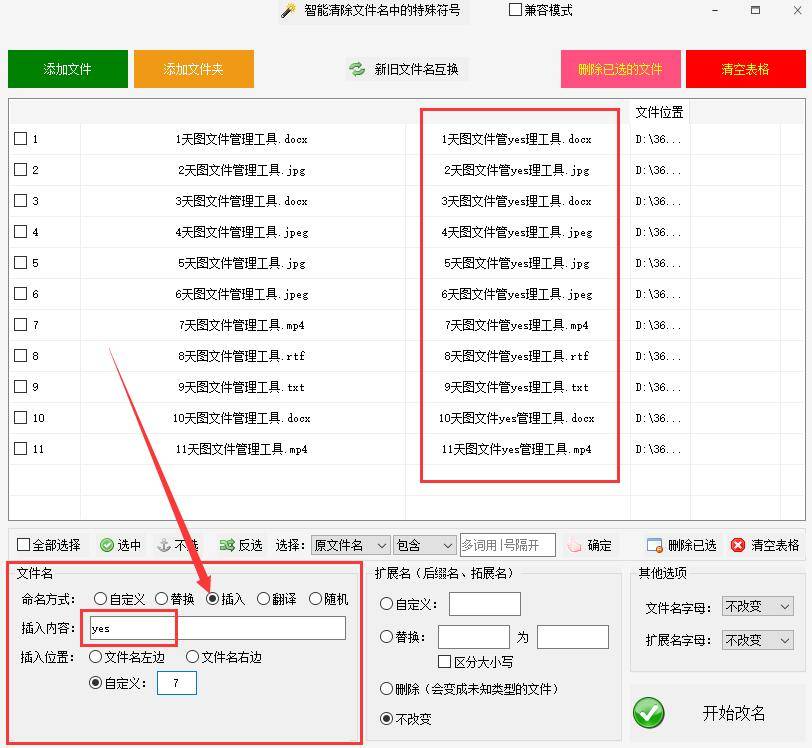This screenshot has height=748, width=812.
Task: Click new name 8天图文件管yes理工具.rtf
Action: [516, 356]
